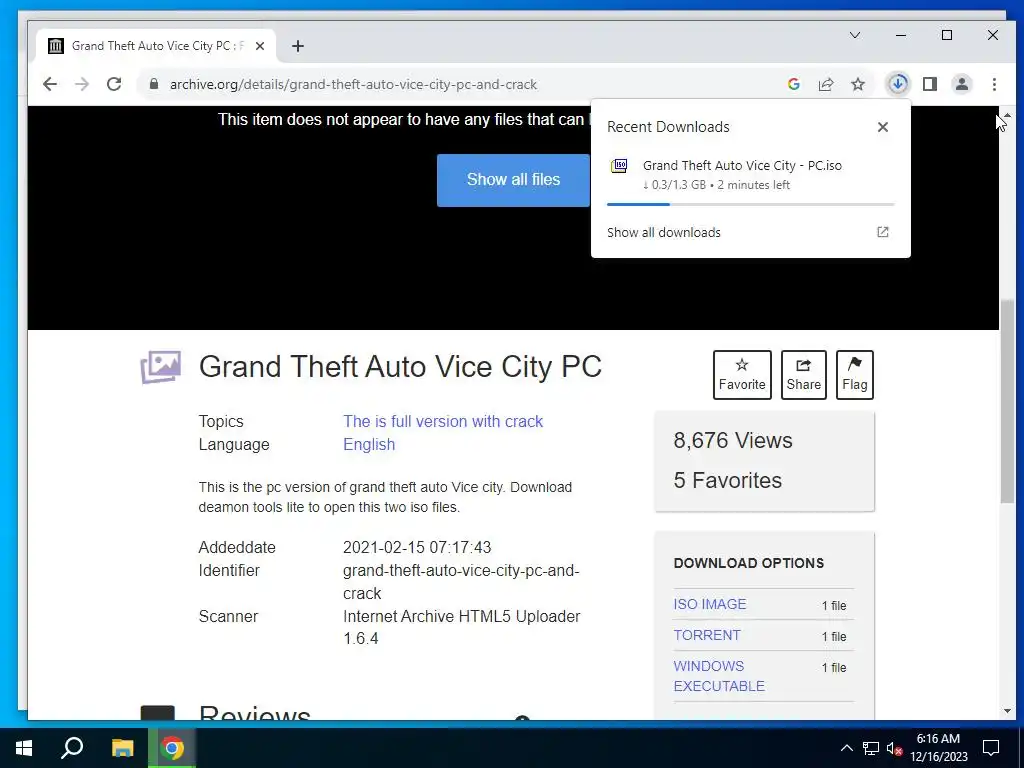1024x768 pixels.
Task: Click the '5 Favorites' text
Action: tap(728, 480)
